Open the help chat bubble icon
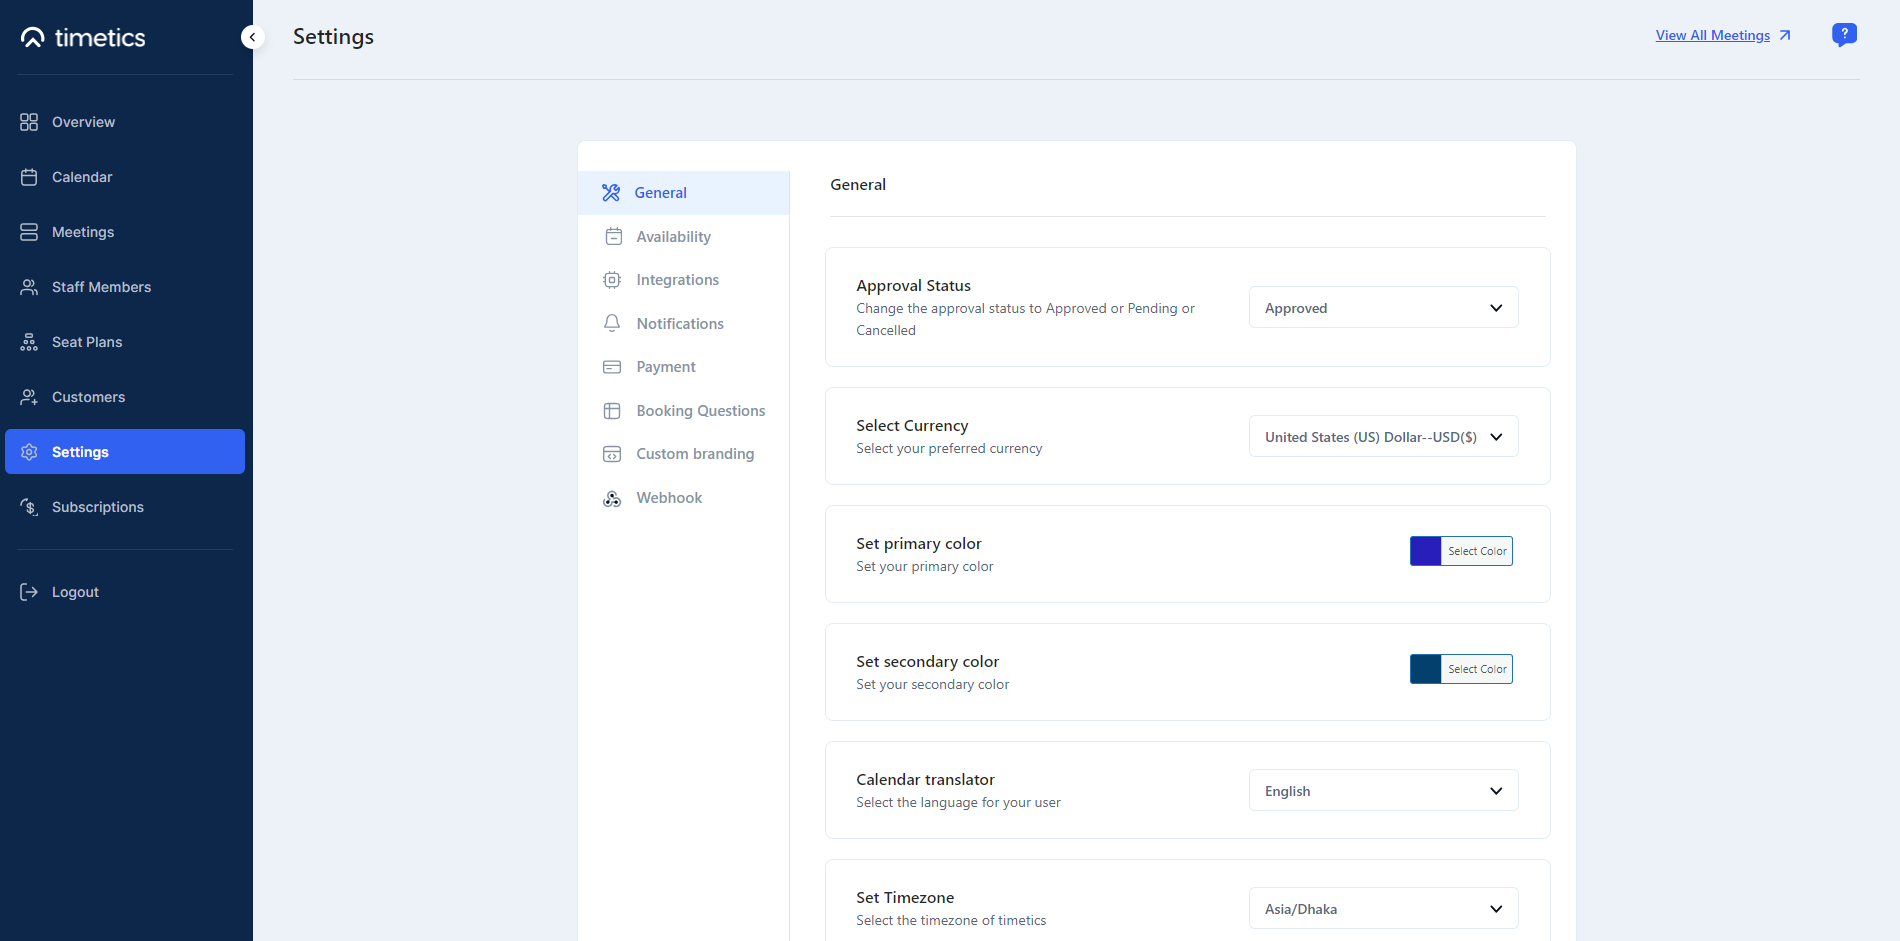1900x941 pixels. 1844,35
